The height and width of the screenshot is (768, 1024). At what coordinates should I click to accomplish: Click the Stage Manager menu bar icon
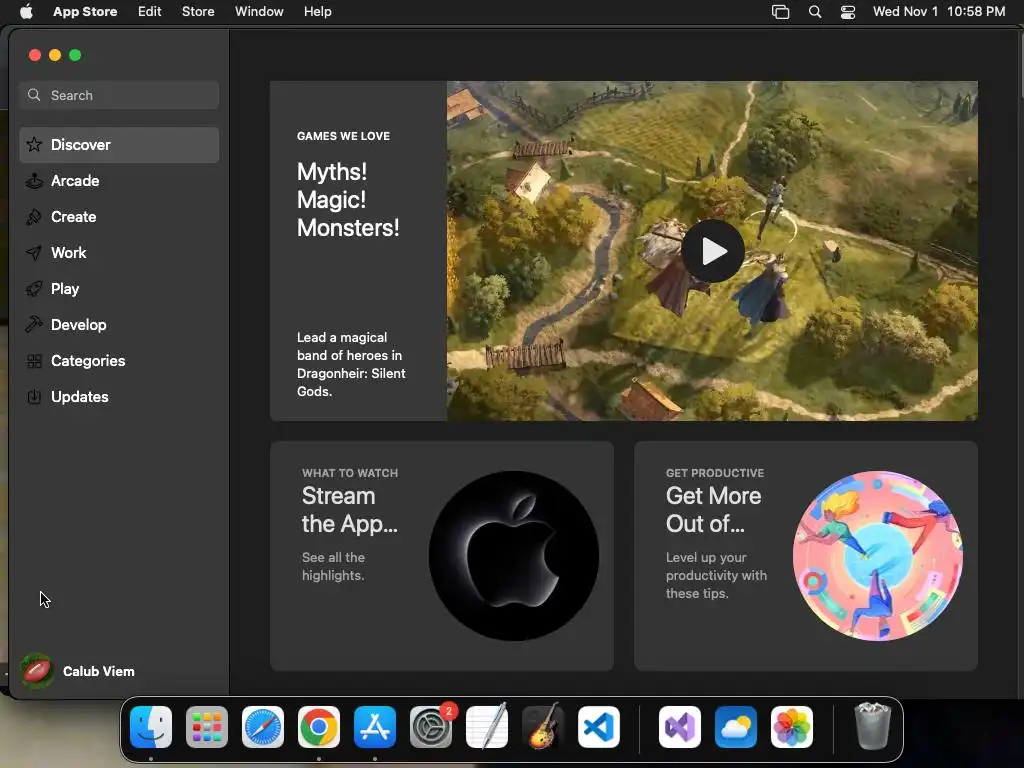point(780,12)
